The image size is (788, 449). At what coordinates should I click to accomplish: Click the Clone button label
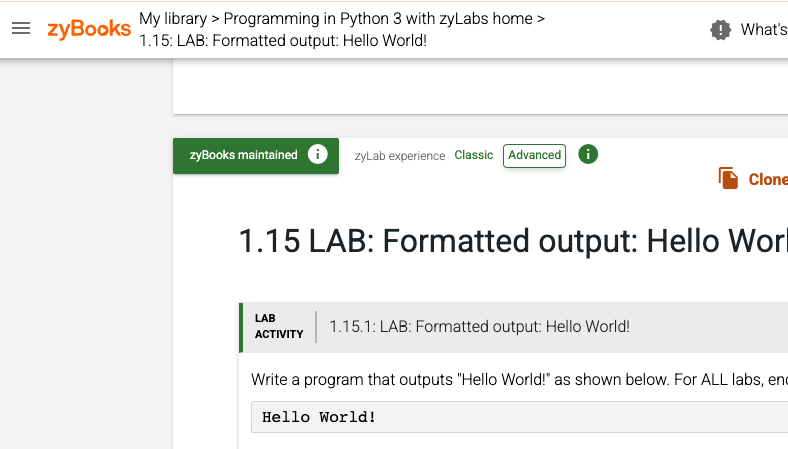(x=768, y=179)
